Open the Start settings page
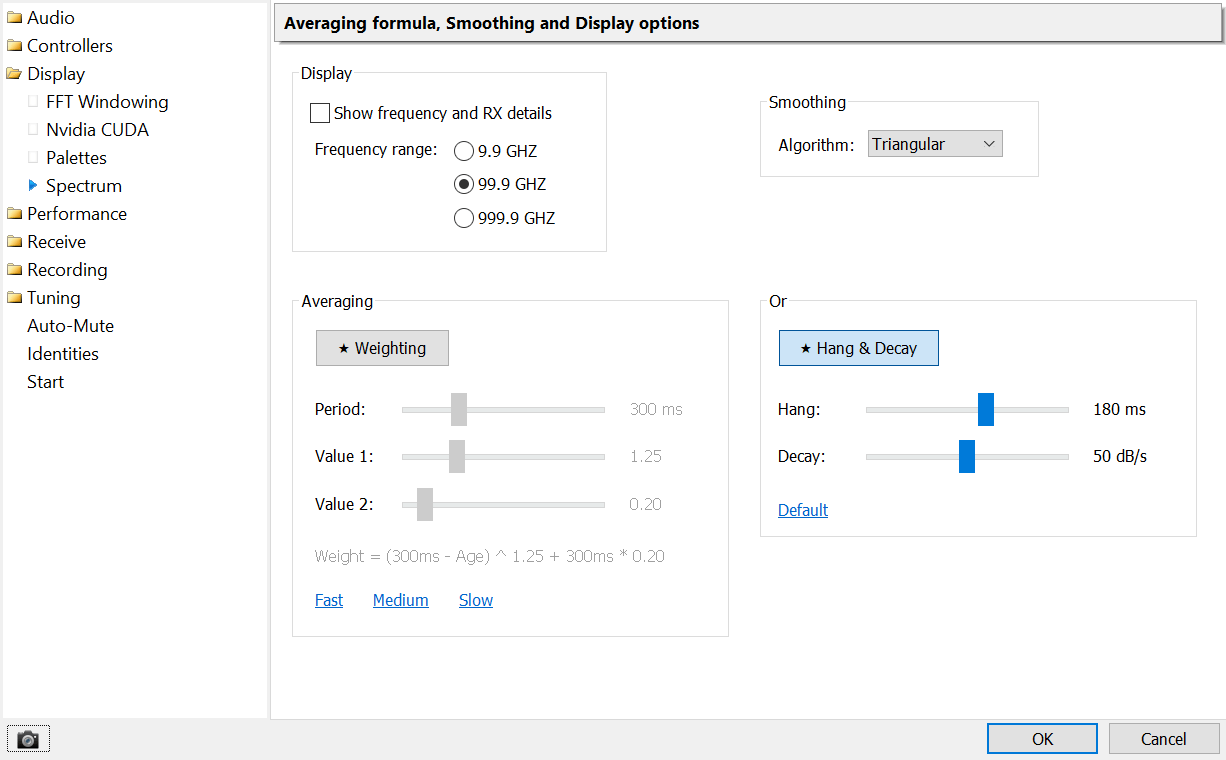This screenshot has width=1226, height=760. [x=45, y=382]
